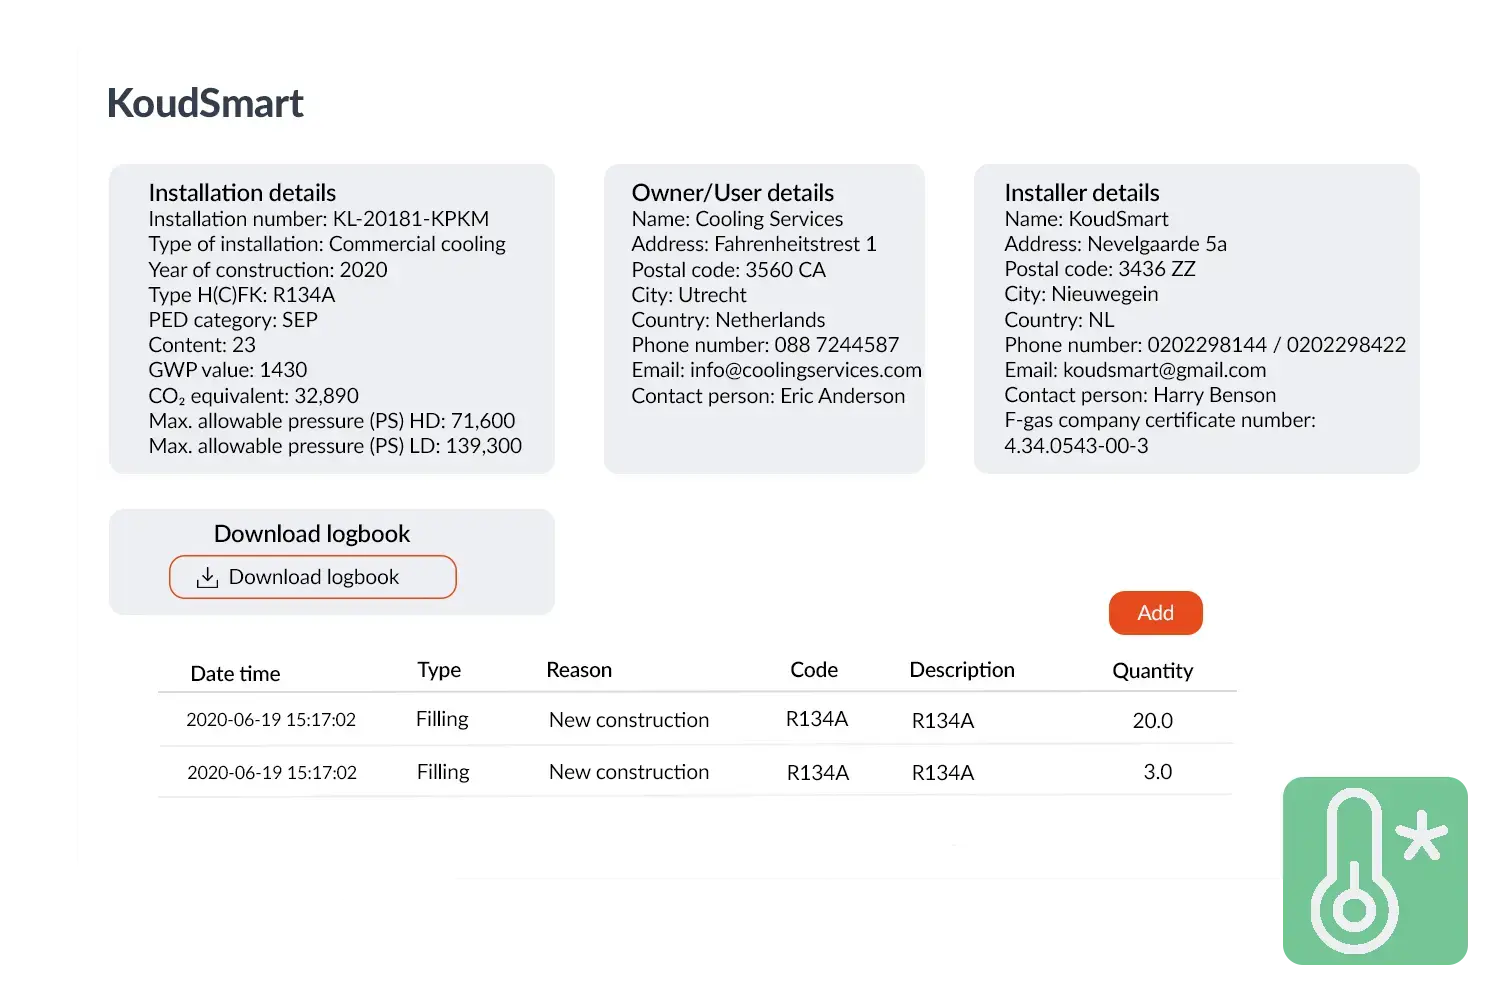Select the Description column header
The image size is (1500, 1000).
tap(962, 670)
